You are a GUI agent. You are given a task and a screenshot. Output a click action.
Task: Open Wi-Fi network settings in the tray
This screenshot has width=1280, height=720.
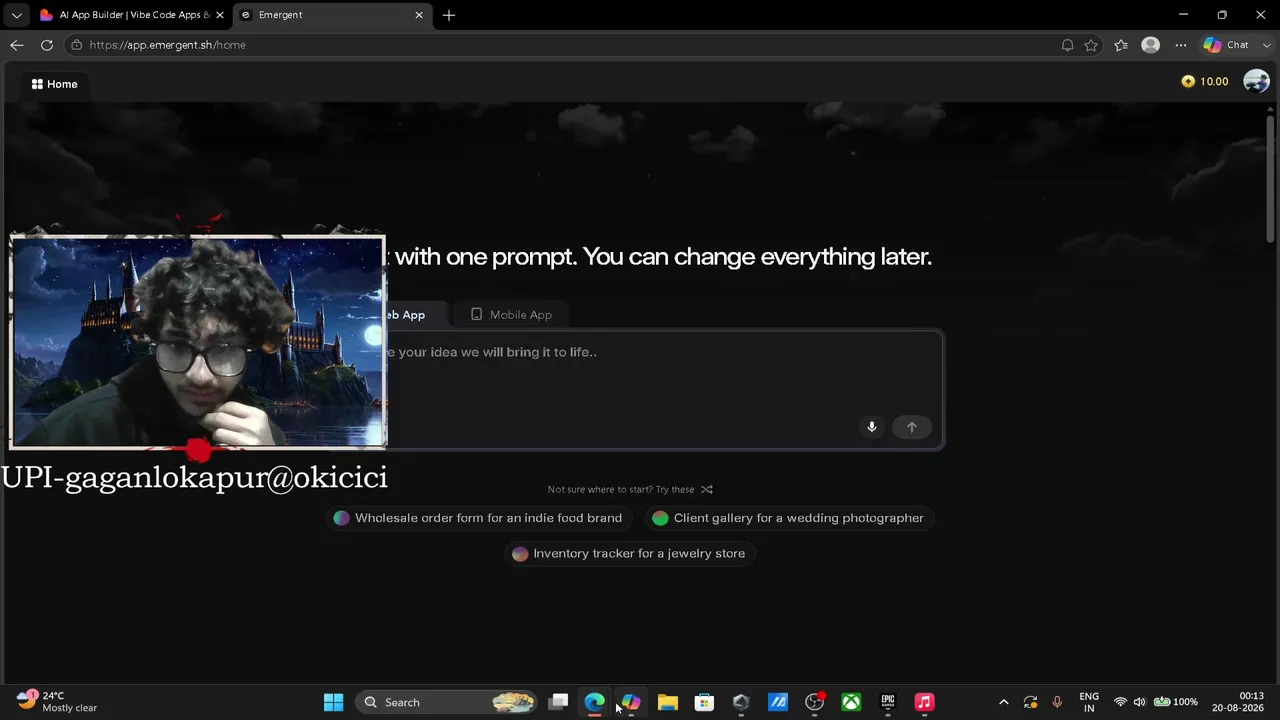coord(1121,702)
